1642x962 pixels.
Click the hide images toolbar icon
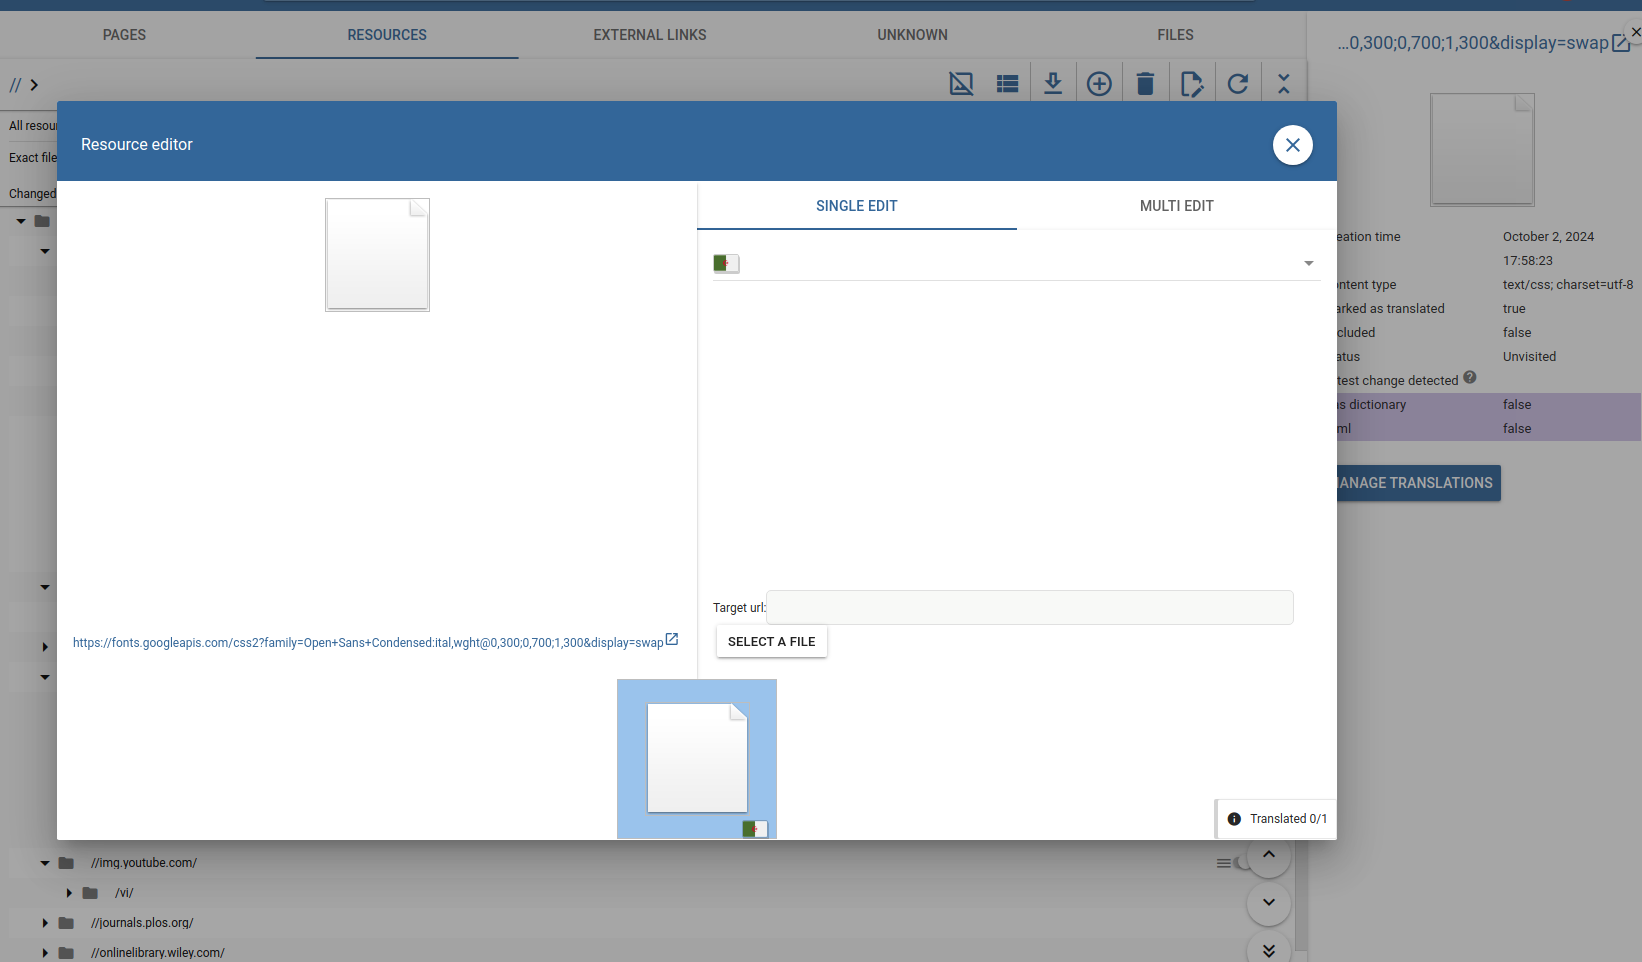tap(961, 84)
